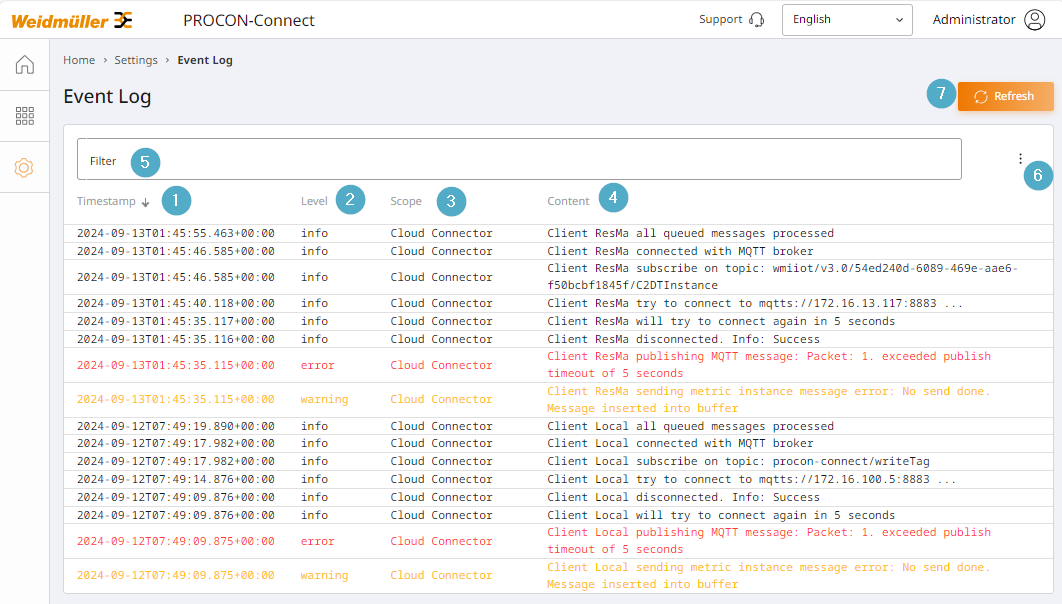Viewport: 1062px width, 604px height.
Task: Select the Local sending metric instance warning text
Action: pyautogui.click(x=769, y=576)
